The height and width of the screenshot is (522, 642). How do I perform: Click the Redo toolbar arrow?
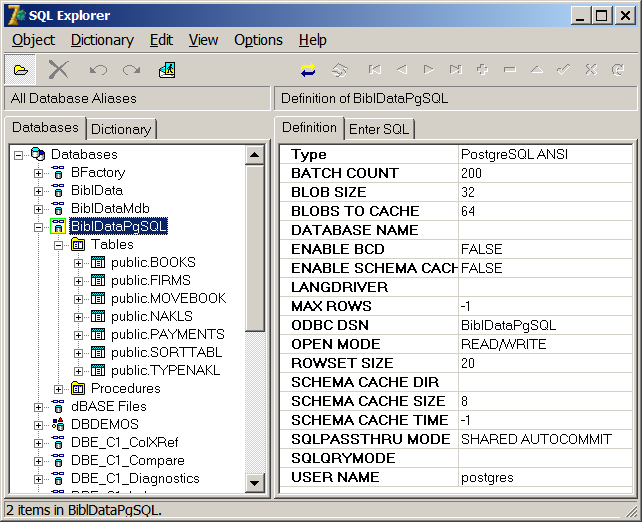[131, 70]
